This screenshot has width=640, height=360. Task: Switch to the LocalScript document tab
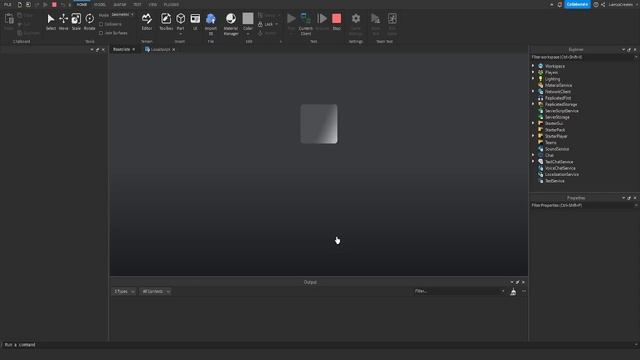[x=160, y=49]
